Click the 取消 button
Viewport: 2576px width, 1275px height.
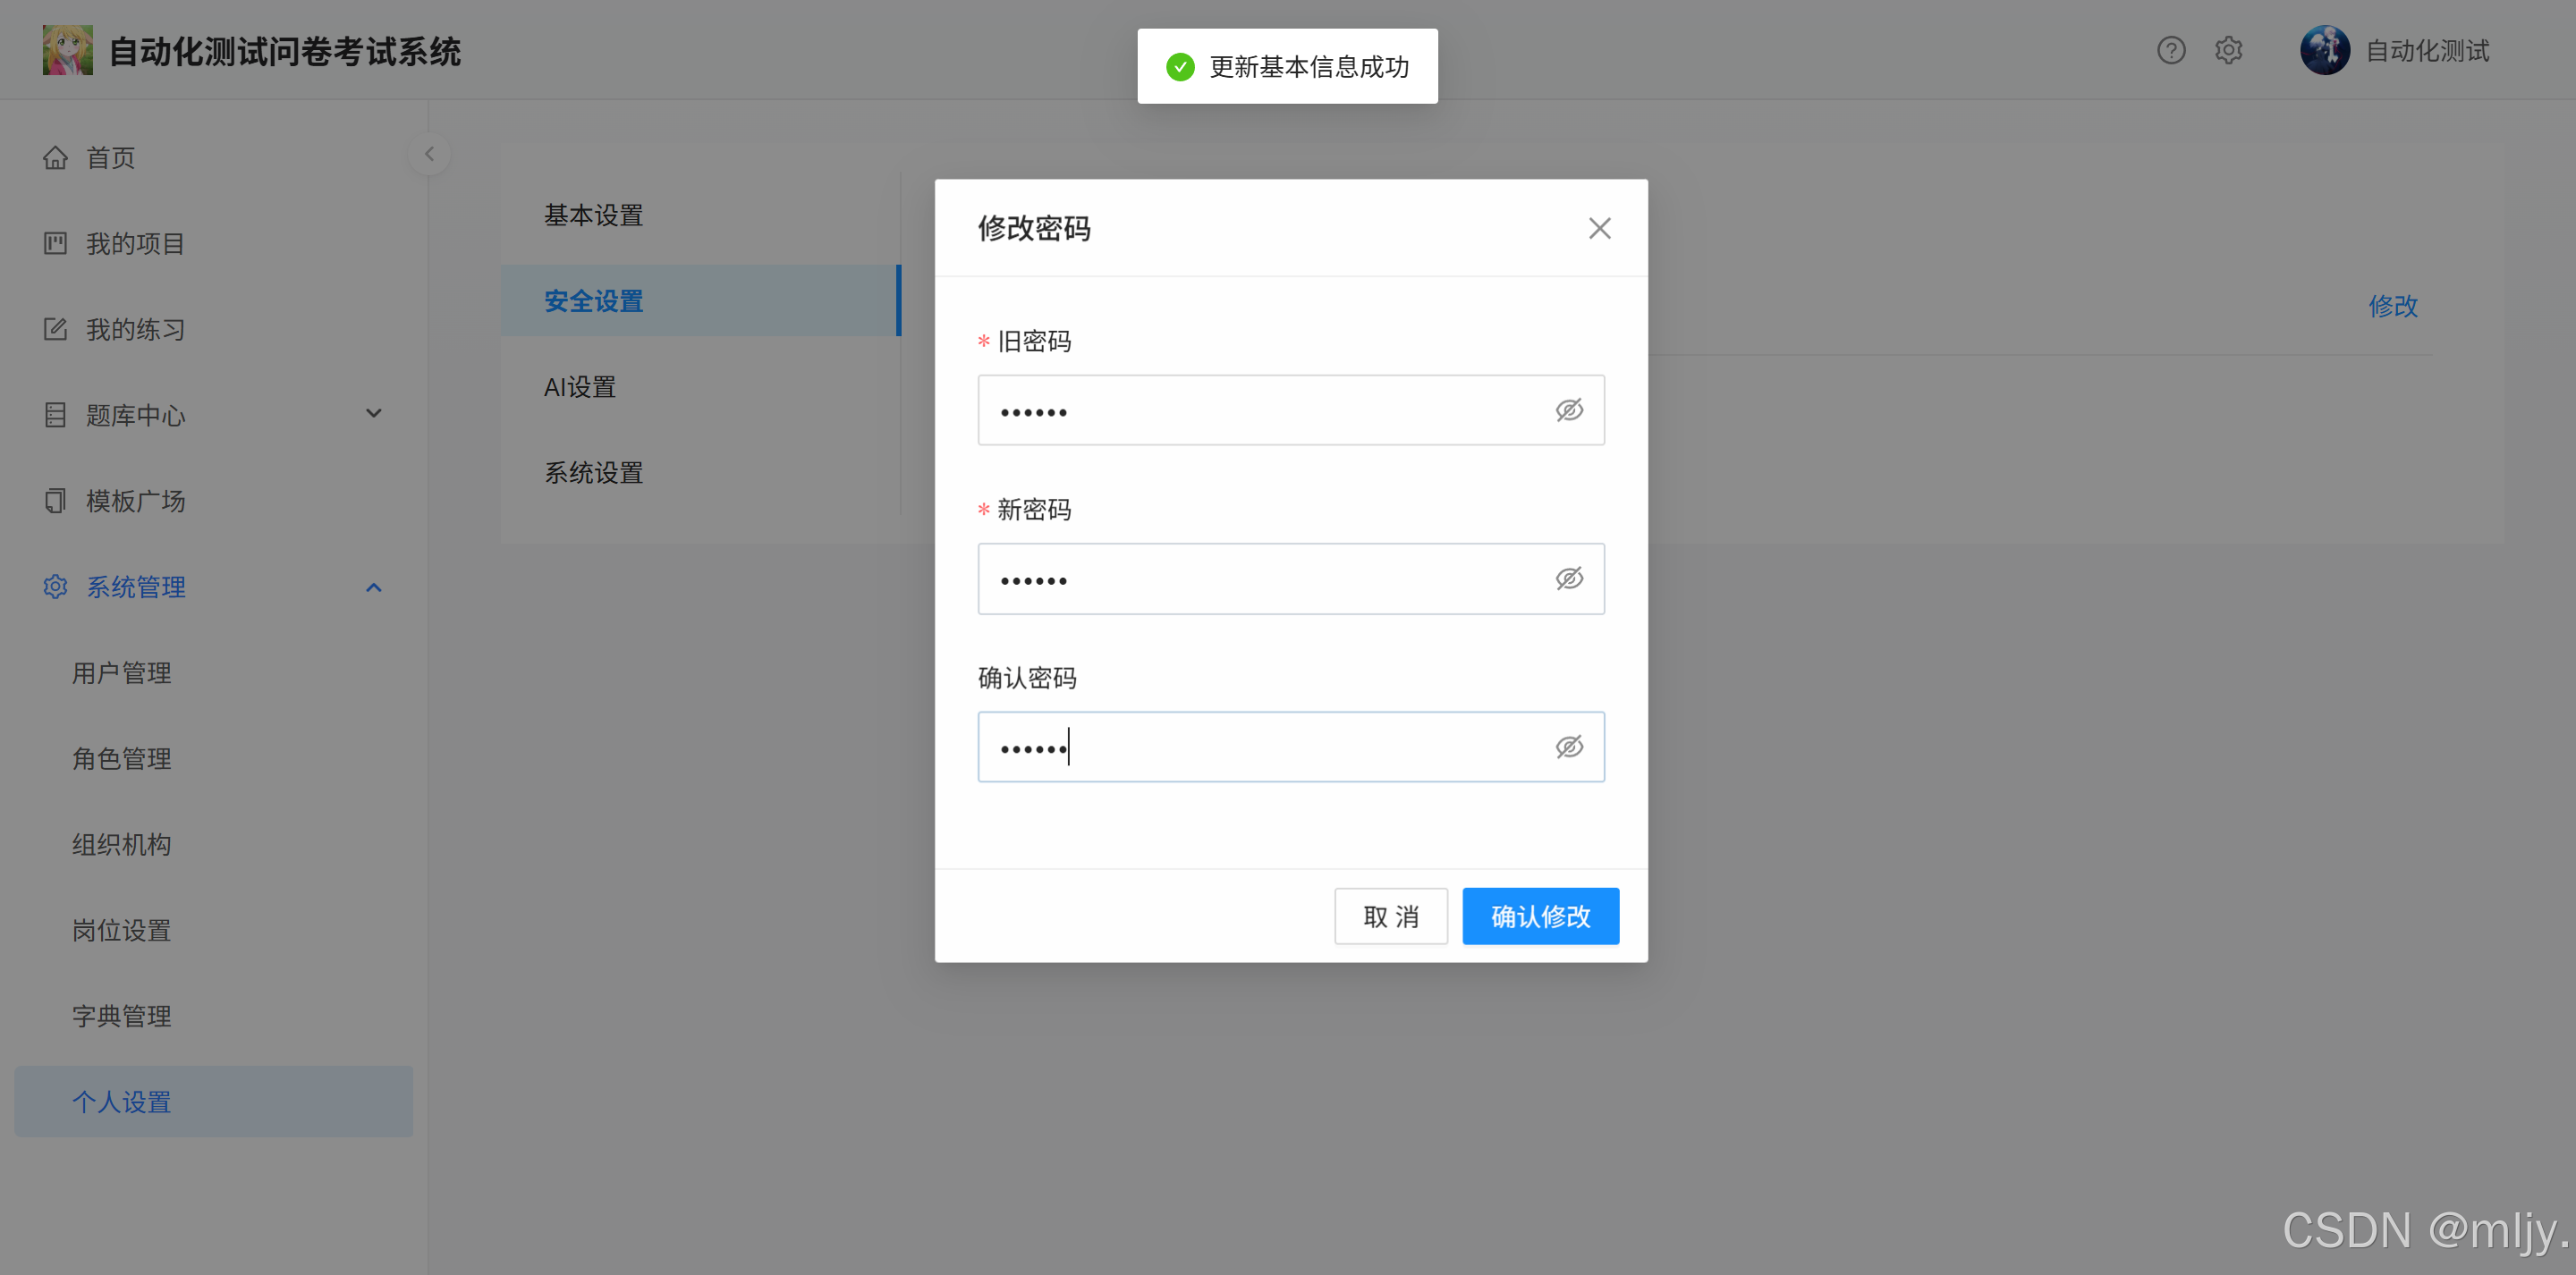tap(1390, 916)
